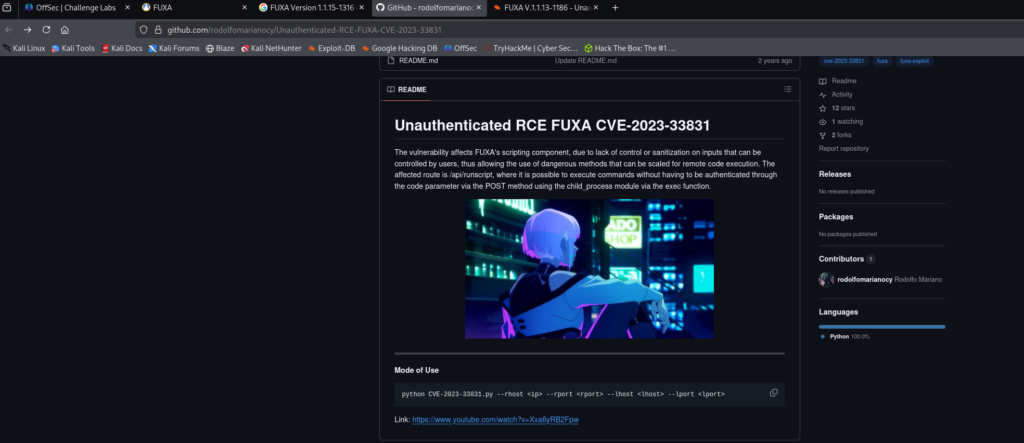Open a new browser tab with plus icon
Image resolution: width=1024 pixels, height=443 pixels.
pyautogui.click(x=614, y=8)
